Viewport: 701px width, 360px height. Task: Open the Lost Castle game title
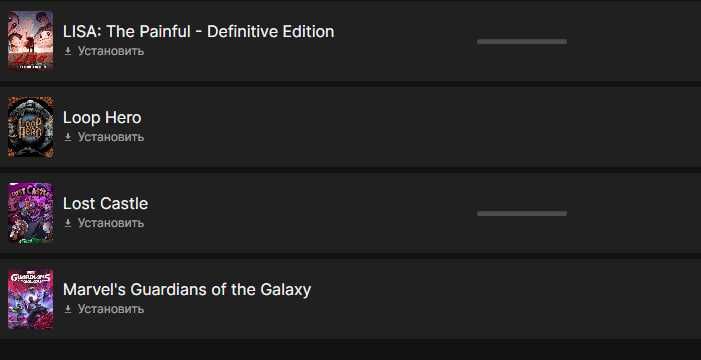pos(106,203)
